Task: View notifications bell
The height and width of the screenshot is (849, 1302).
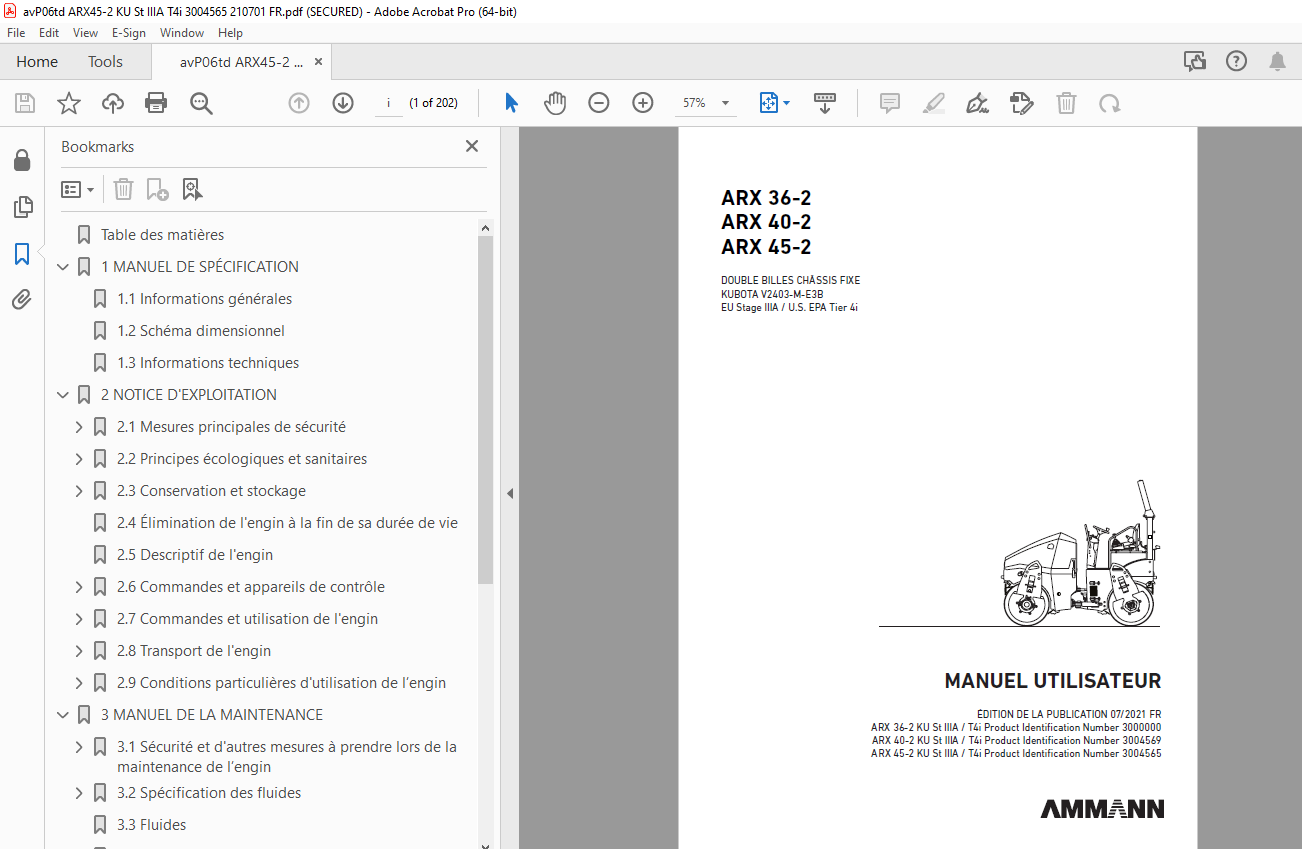Action: click(1277, 61)
